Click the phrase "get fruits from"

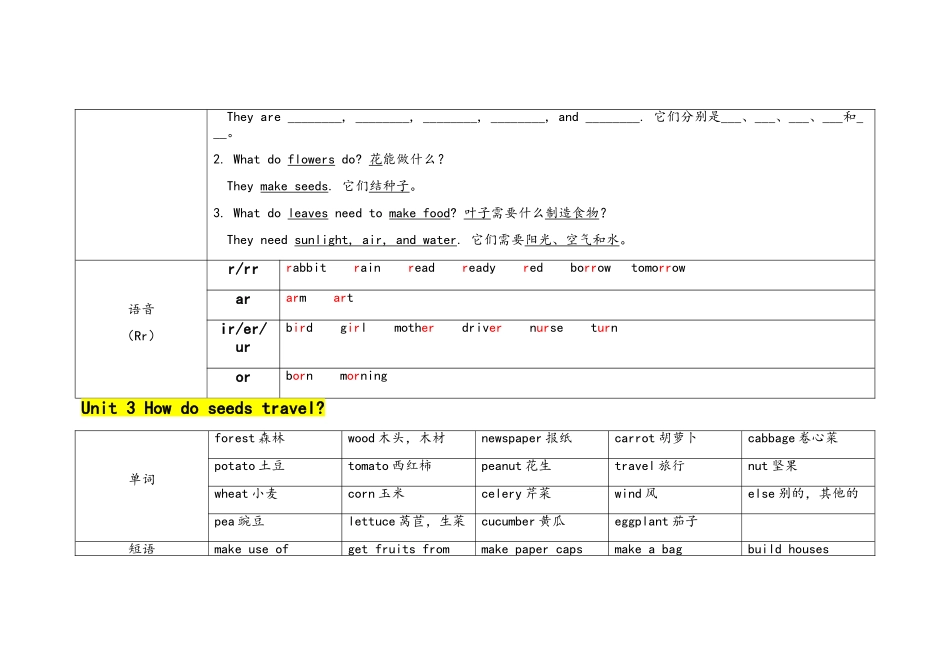click(399, 549)
